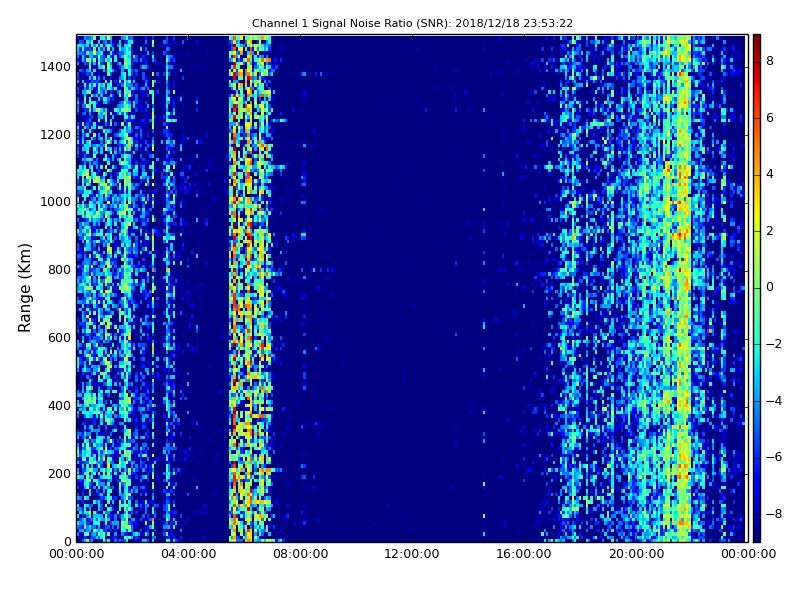The image size is (800, 600).
Task: Click the 20:00:00 time axis label
Action: (x=636, y=554)
